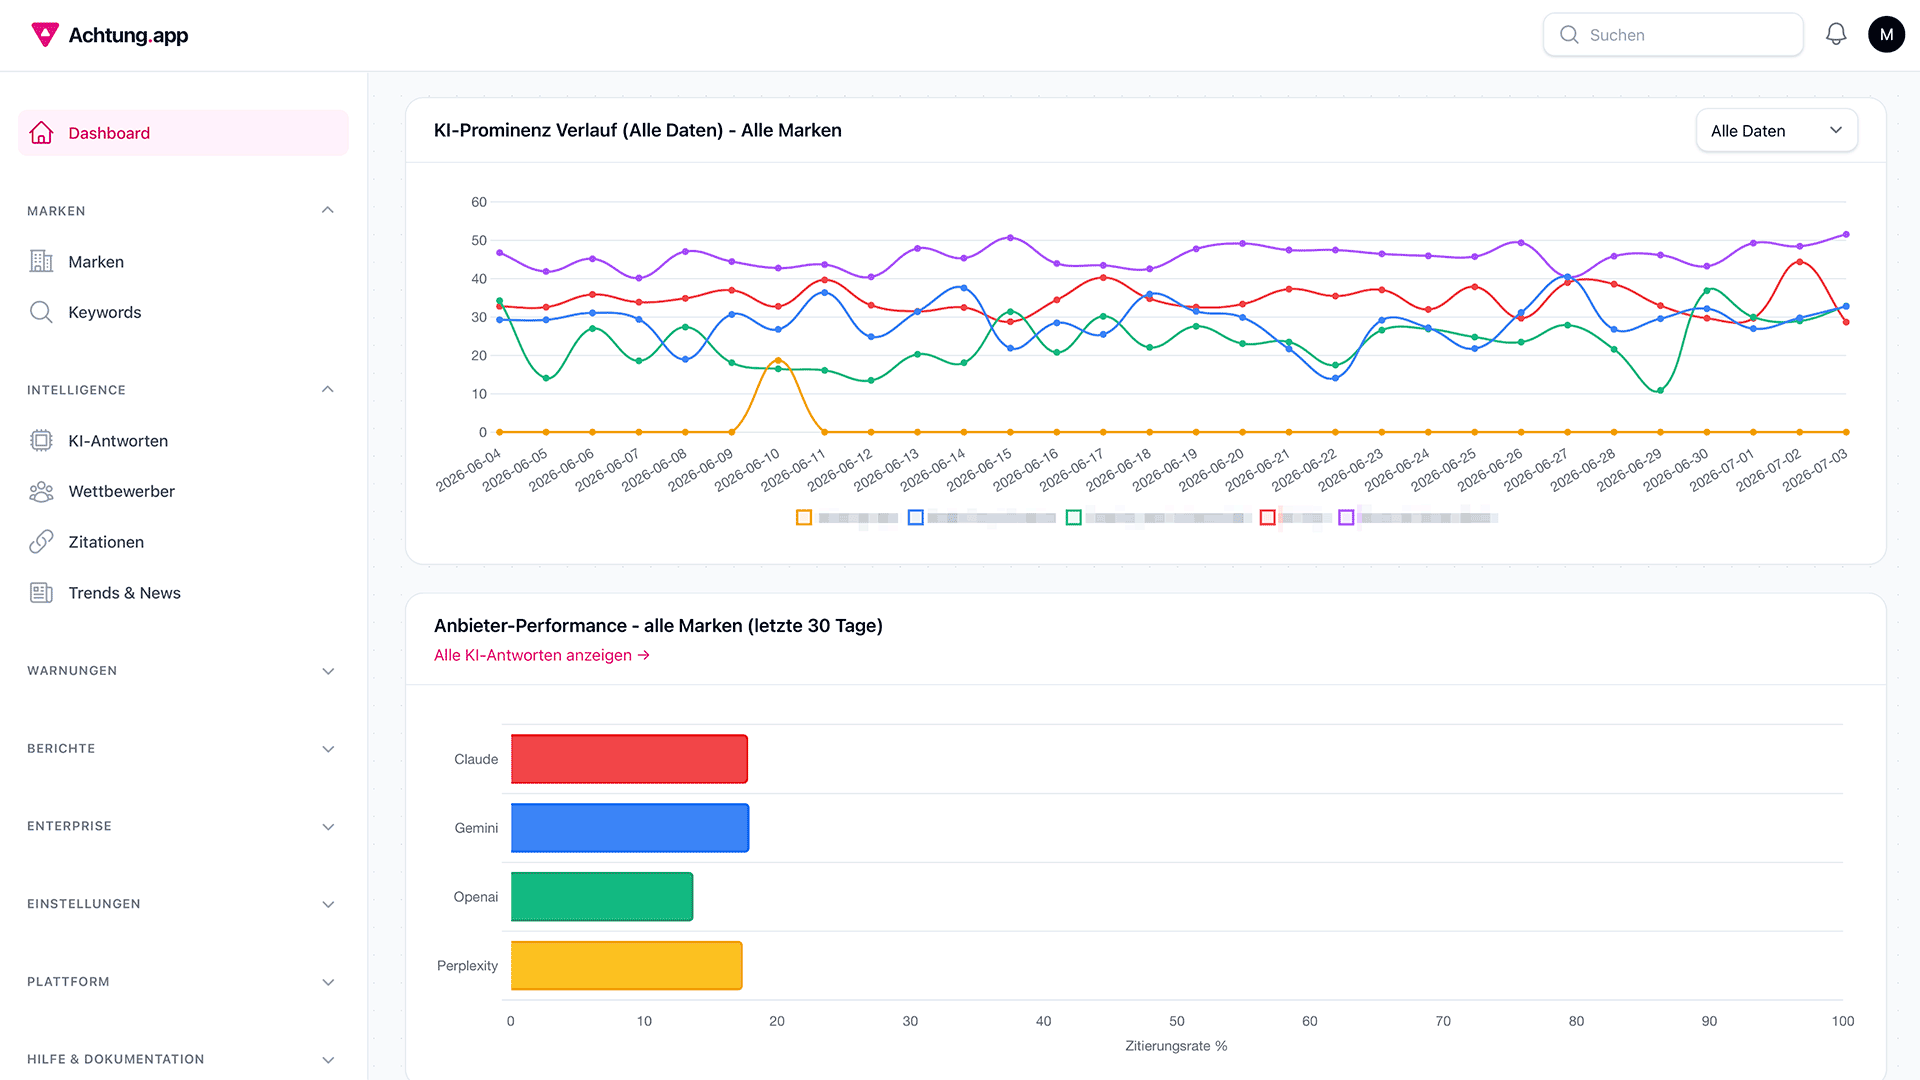Focus the Suchen search field

pos(1673,35)
